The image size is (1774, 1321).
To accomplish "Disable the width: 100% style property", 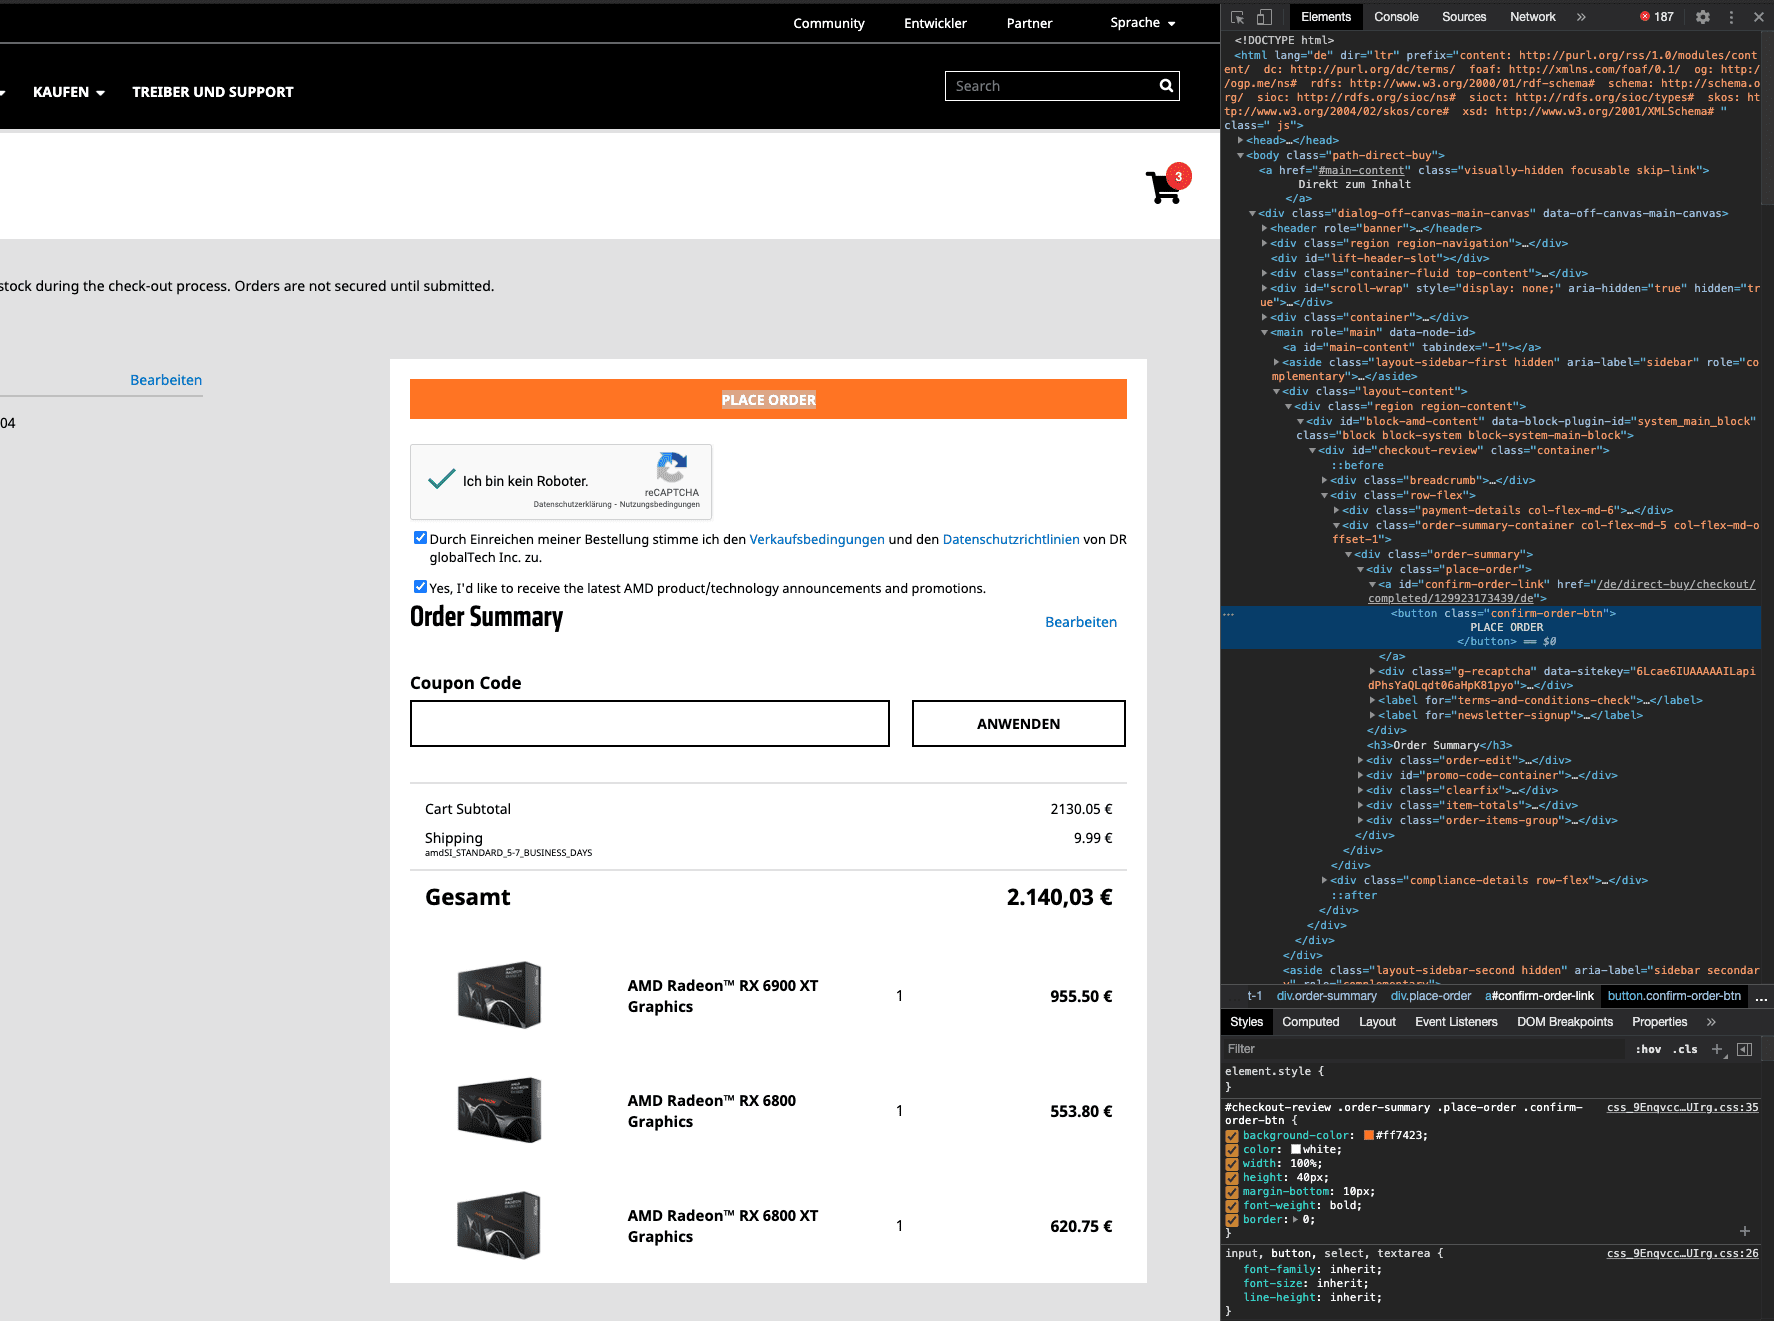I will tap(1232, 1164).
